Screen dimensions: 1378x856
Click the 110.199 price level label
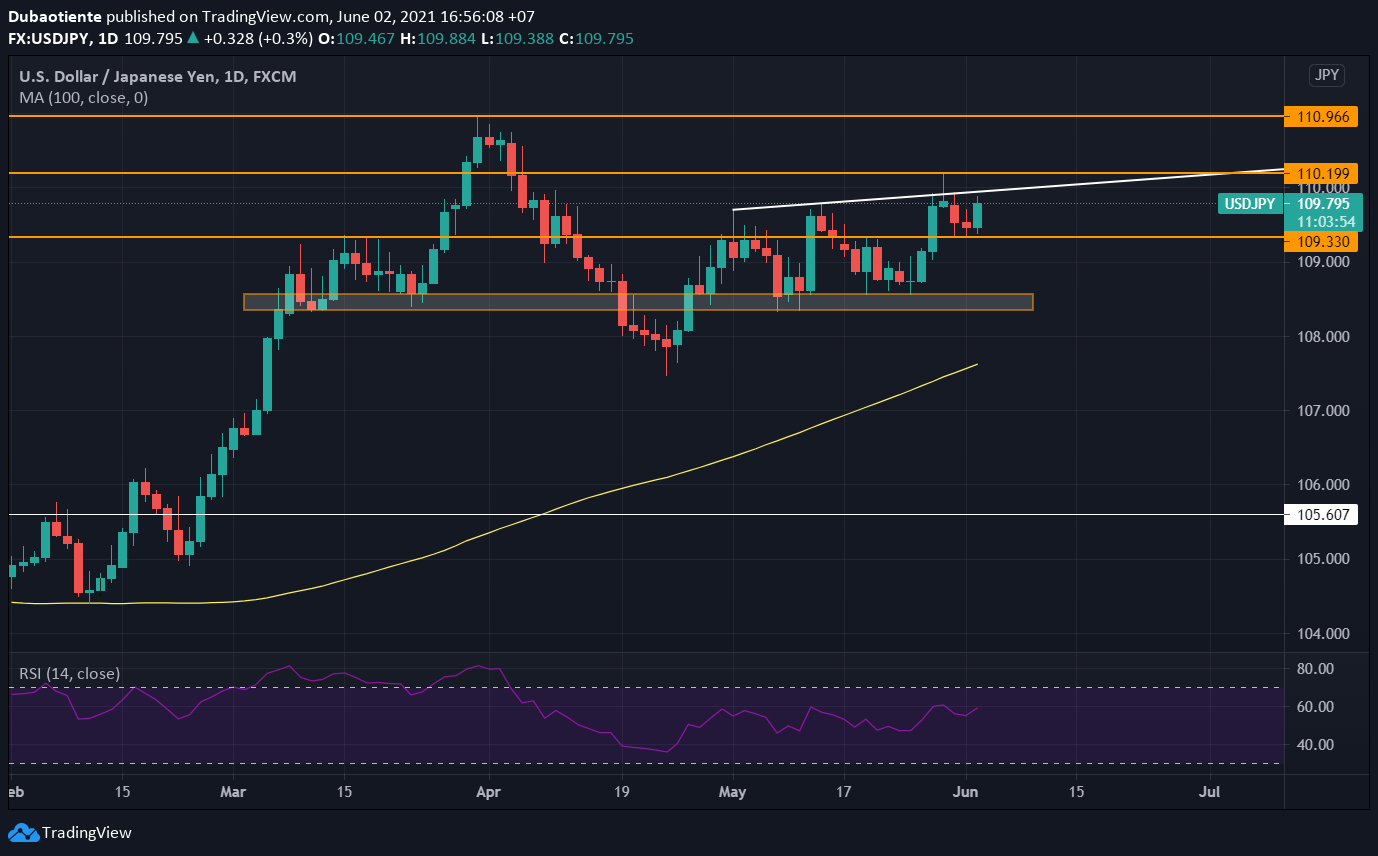(1321, 173)
